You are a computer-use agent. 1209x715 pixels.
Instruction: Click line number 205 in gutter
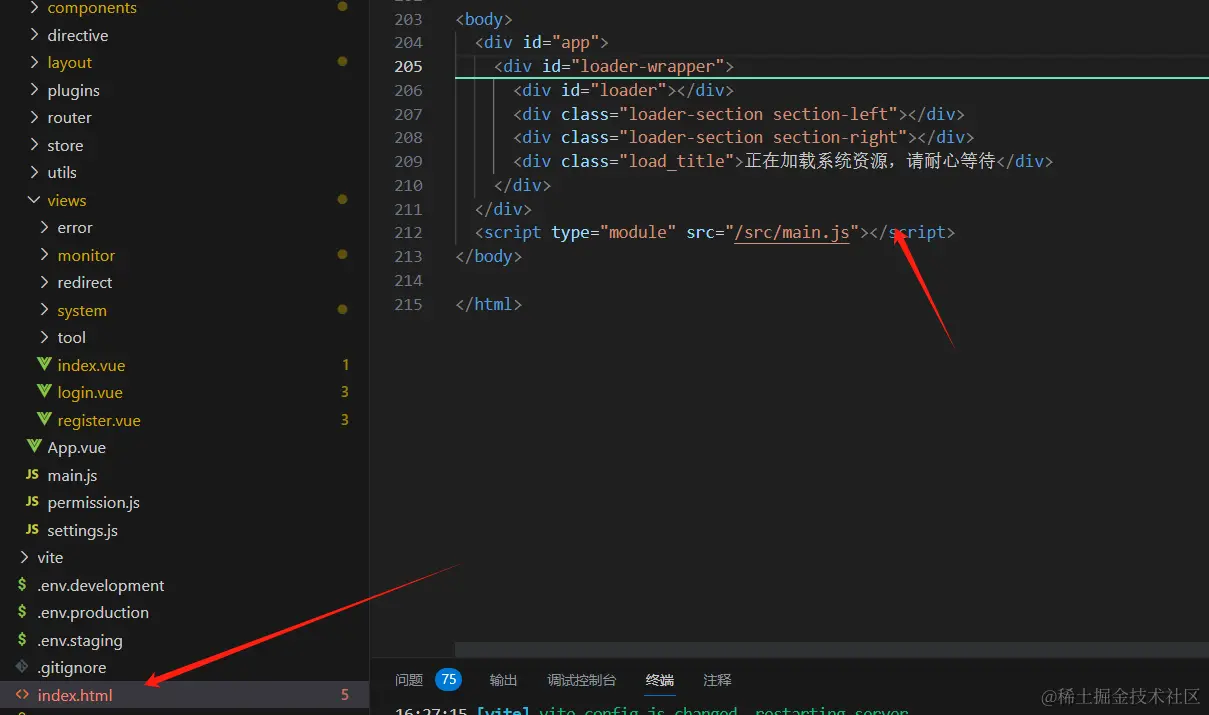pos(408,66)
